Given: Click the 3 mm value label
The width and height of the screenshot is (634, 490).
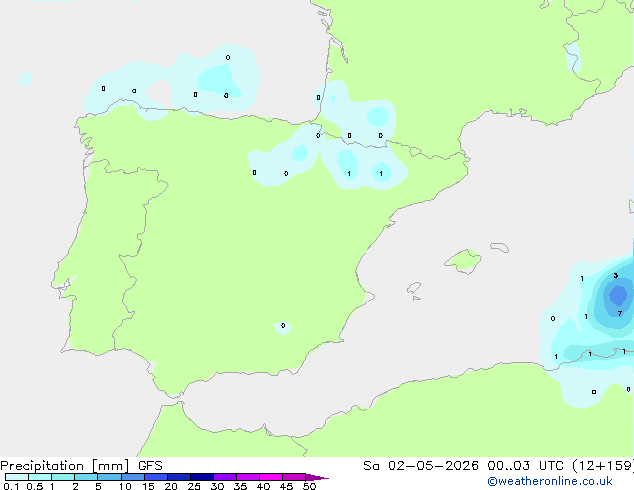Looking at the screenshot, I should click(x=615, y=275).
